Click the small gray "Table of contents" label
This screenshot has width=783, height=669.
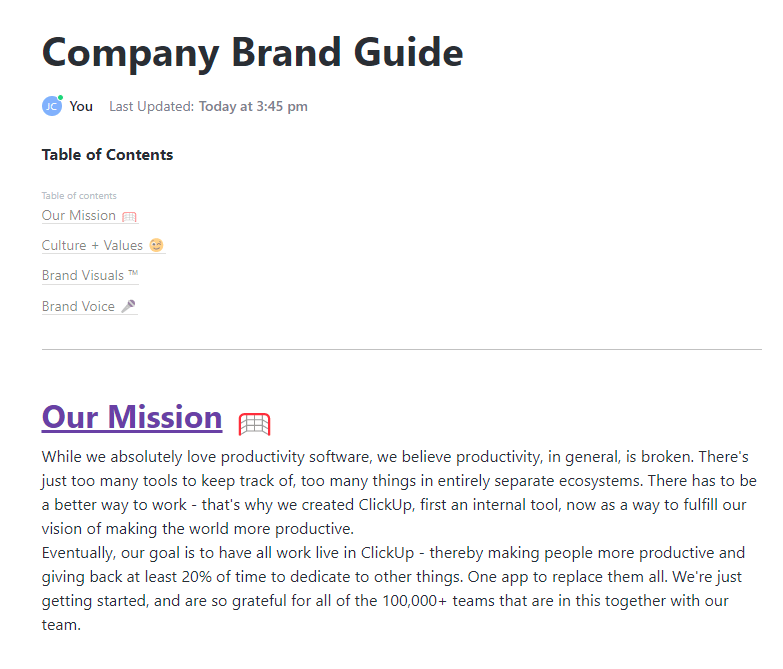coord(79,196)
